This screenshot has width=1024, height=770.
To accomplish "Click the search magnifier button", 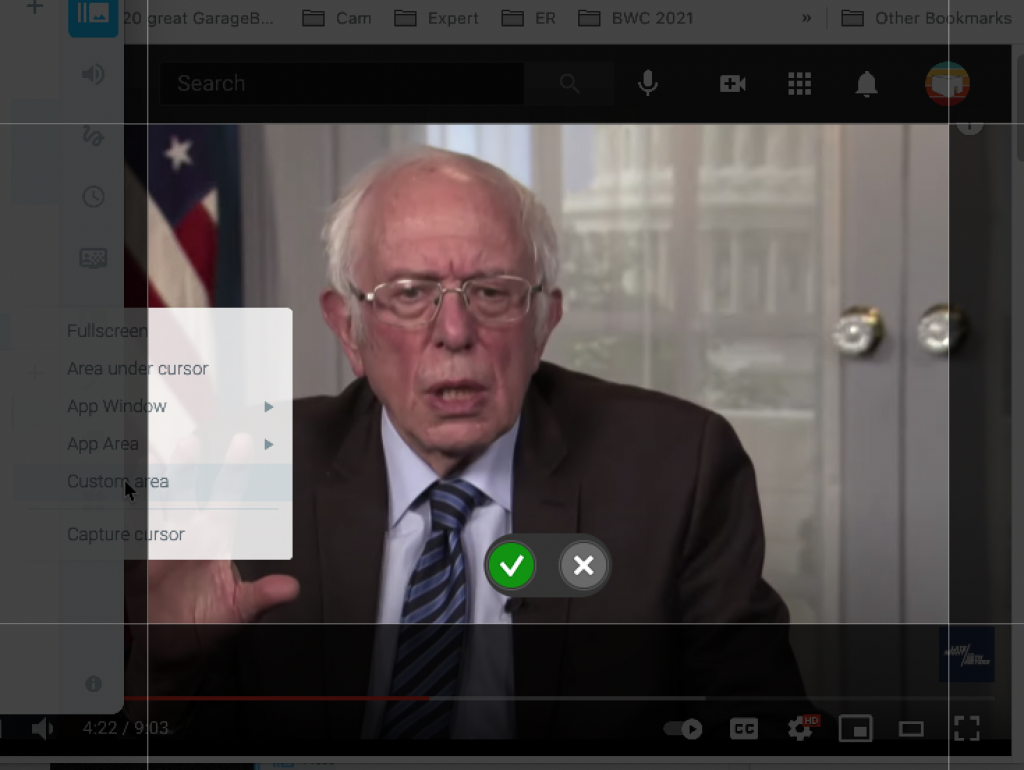I will point(569,84).
